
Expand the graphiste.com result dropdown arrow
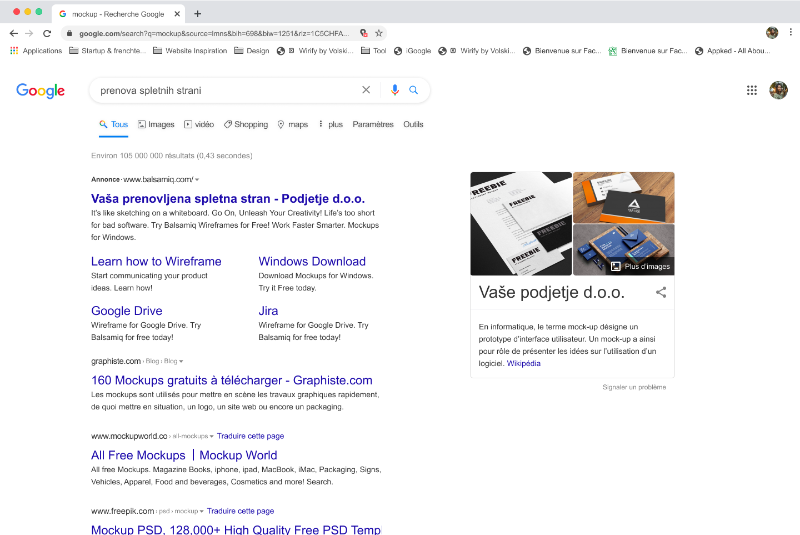click(x=181, y=361)
